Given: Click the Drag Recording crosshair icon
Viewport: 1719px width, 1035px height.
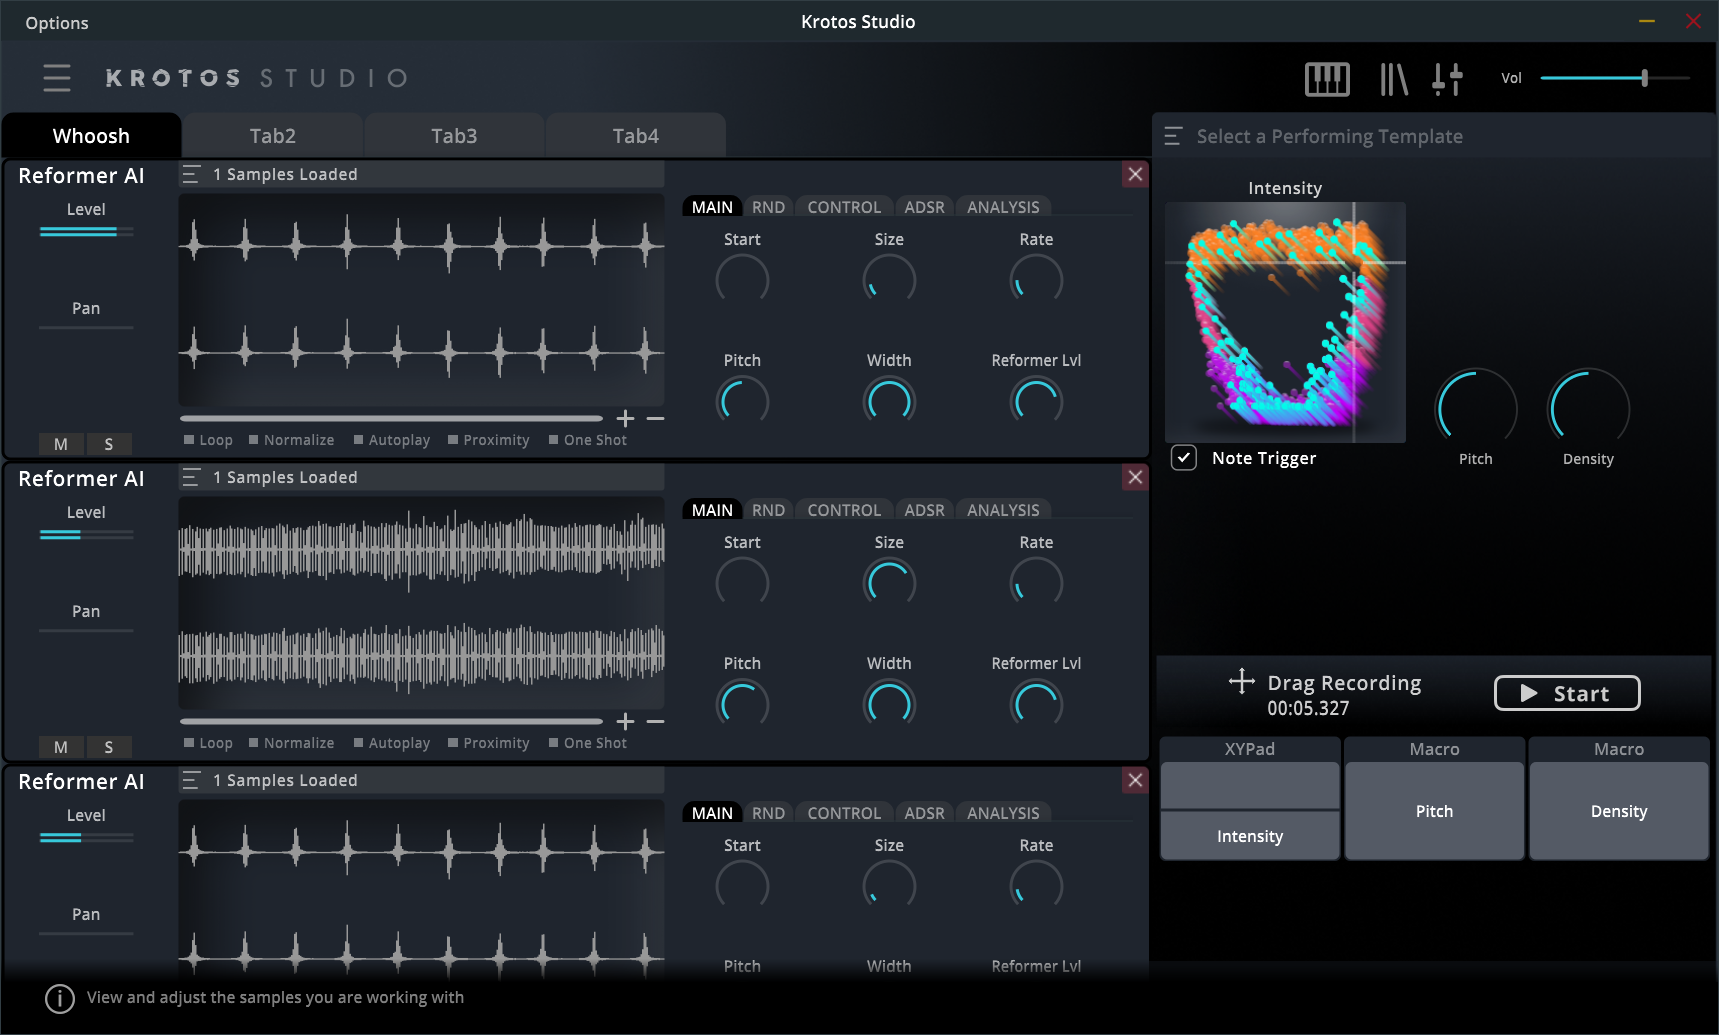Looking at the screenshot, I should 1240,682.
